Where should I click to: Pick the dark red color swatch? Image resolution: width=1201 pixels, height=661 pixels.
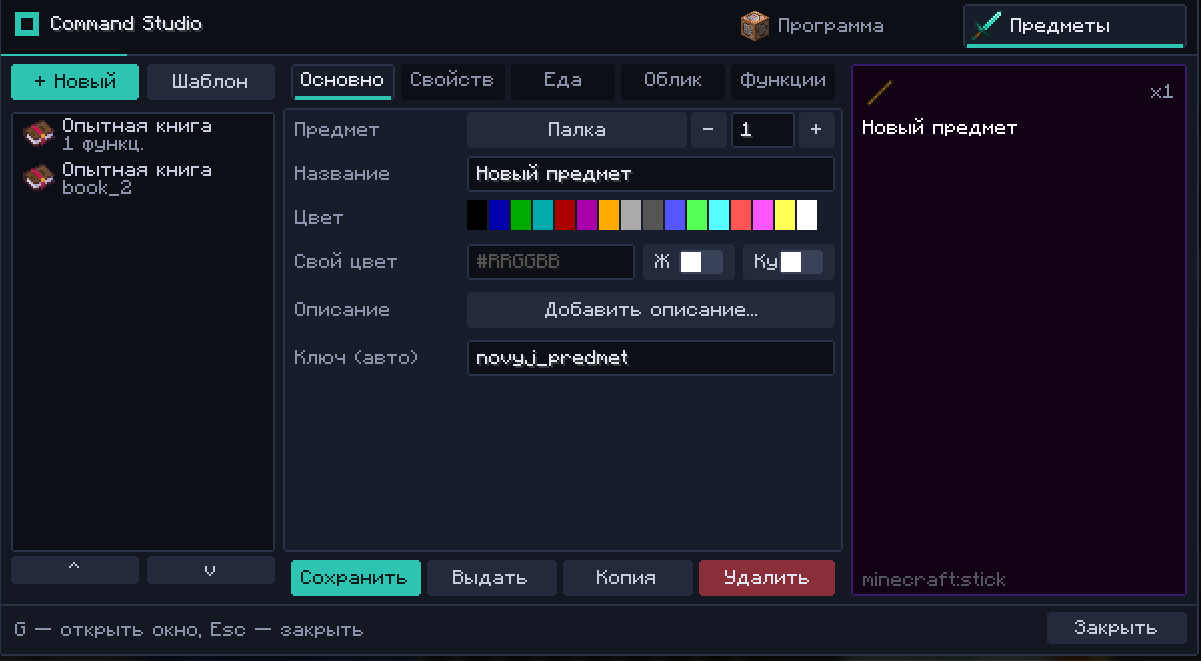point(565,215)
